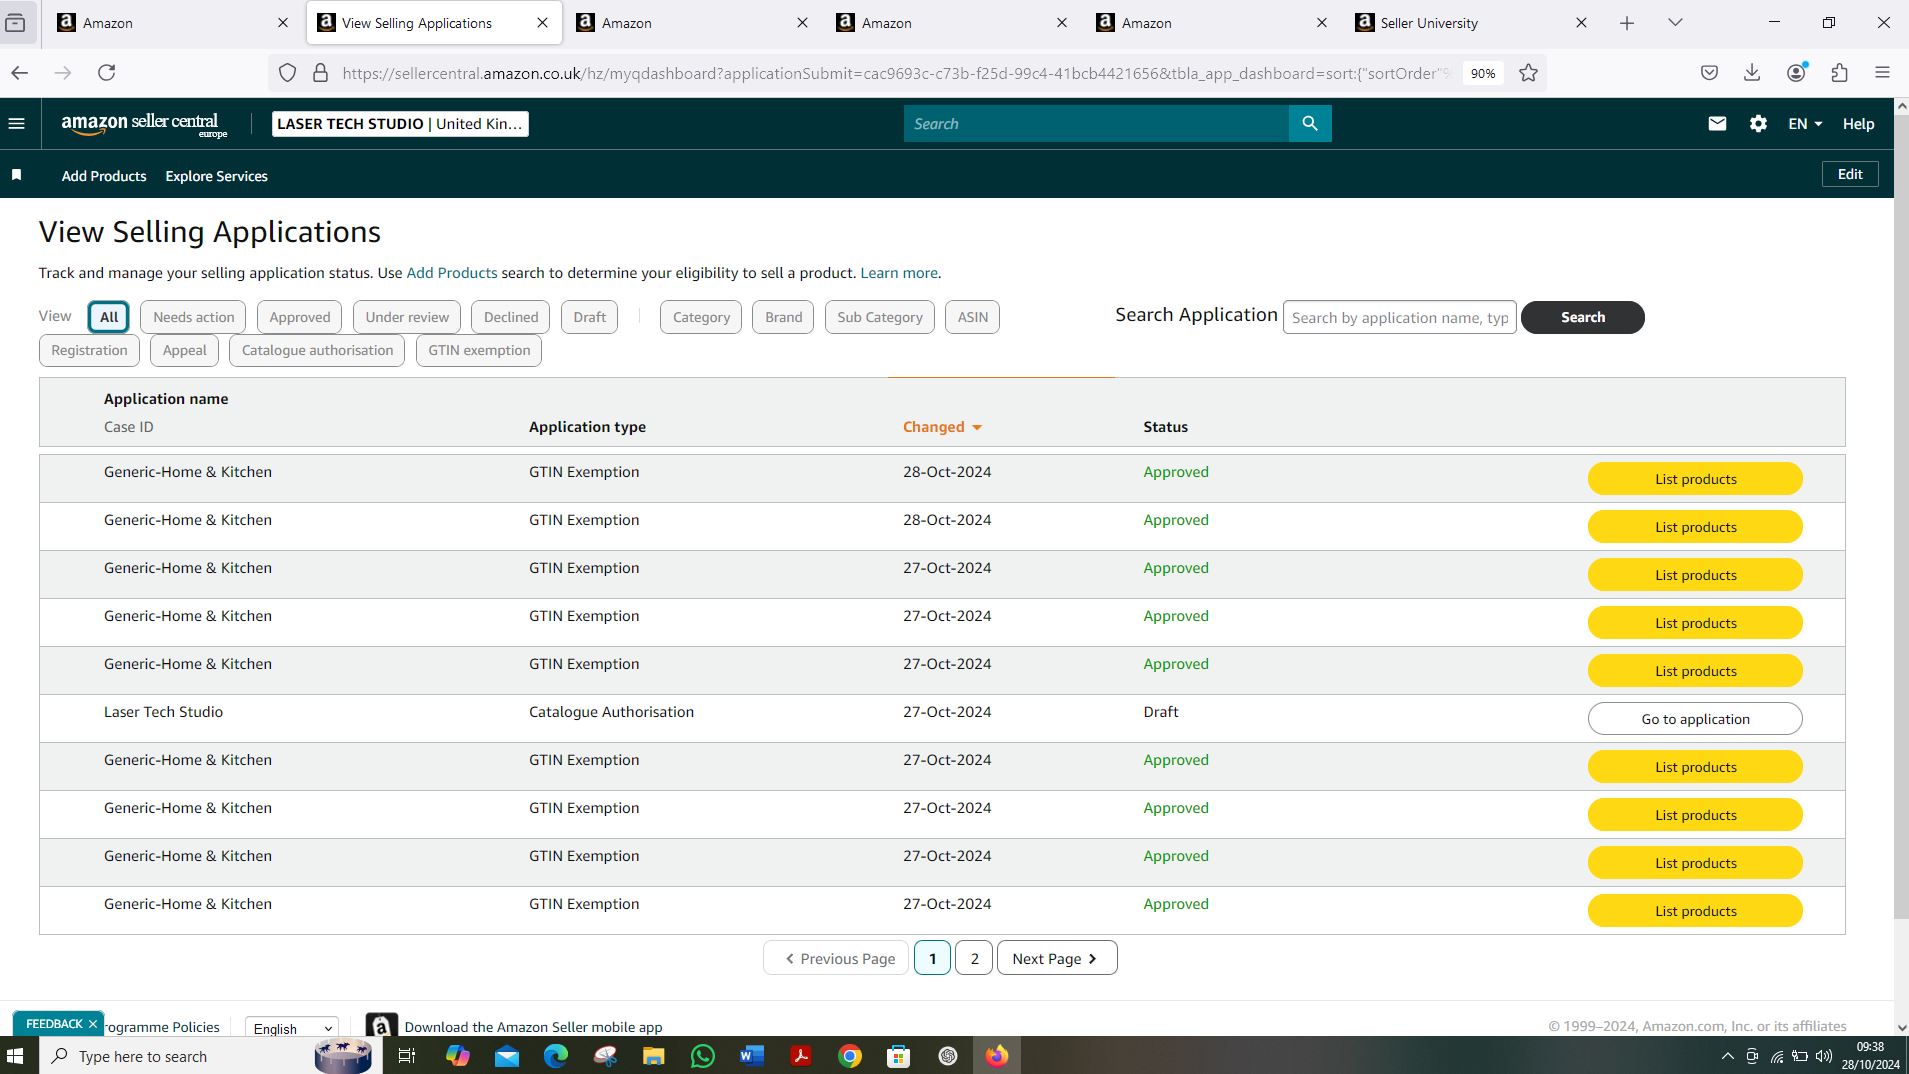Image resolution: width=1909 pixels, height=1074 pixels.
Task: Toggle the GTIN exemption filter chip
Action: [479, 350]
